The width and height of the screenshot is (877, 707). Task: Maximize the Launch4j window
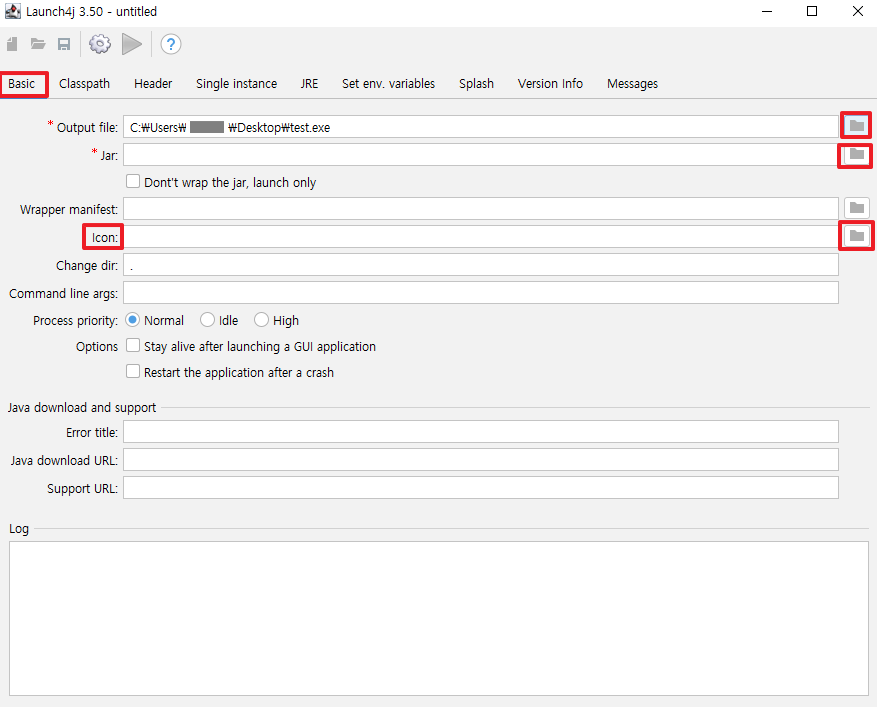pyautogui.click(x=812, y=11)
